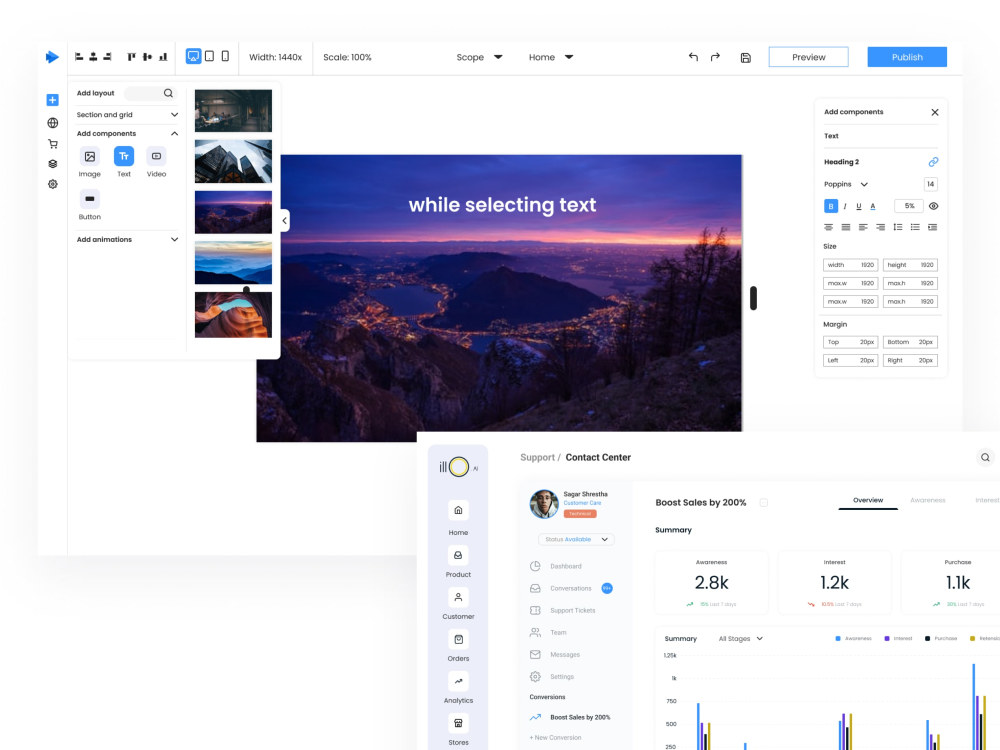Center-align the text paragraph
The width and height of the screenshot is (1000, 750).
[x=828, y=227]
